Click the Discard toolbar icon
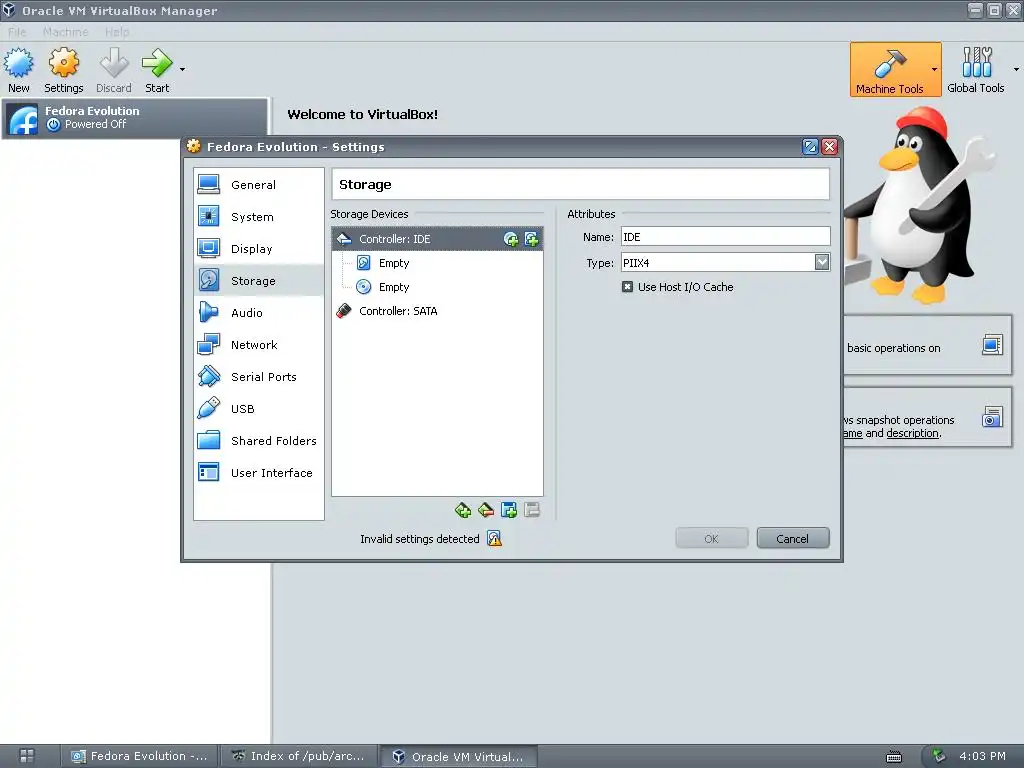 (x=114, y=70)
